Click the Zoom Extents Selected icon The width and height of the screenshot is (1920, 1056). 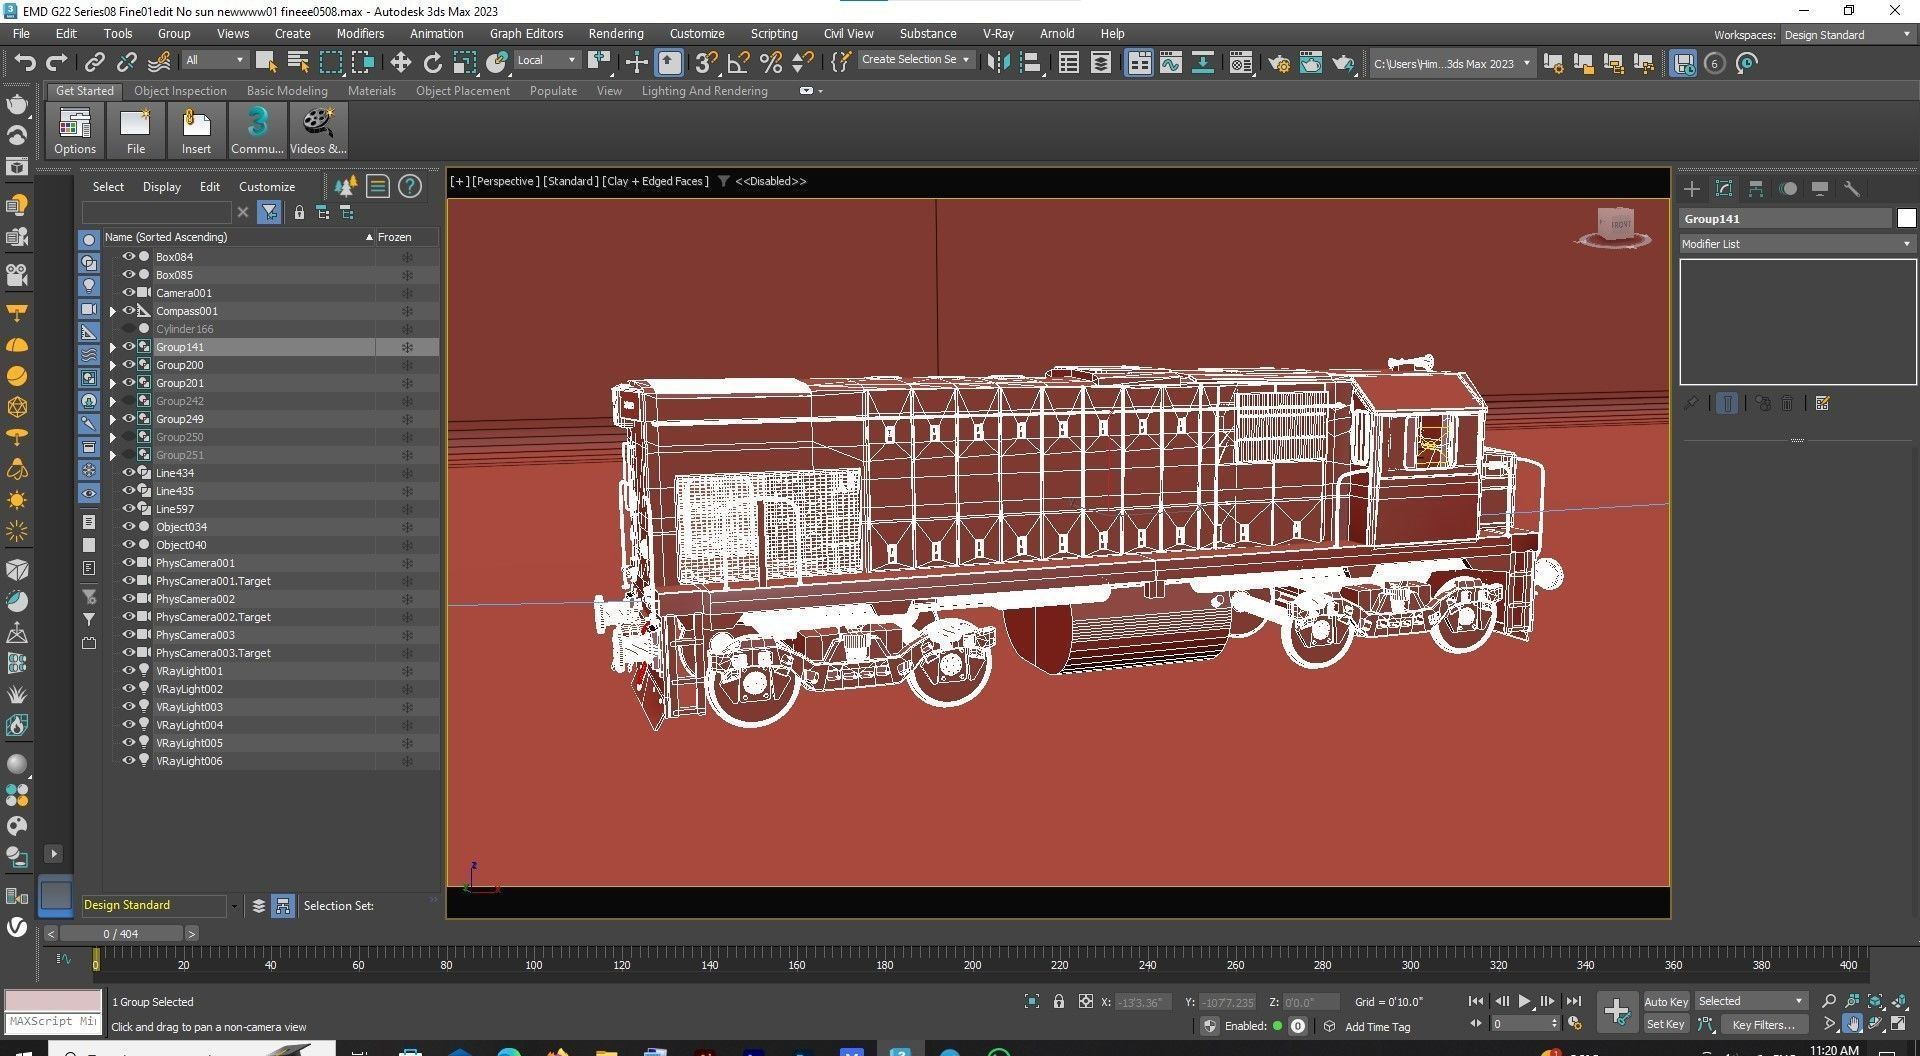coord(1875,1001)
